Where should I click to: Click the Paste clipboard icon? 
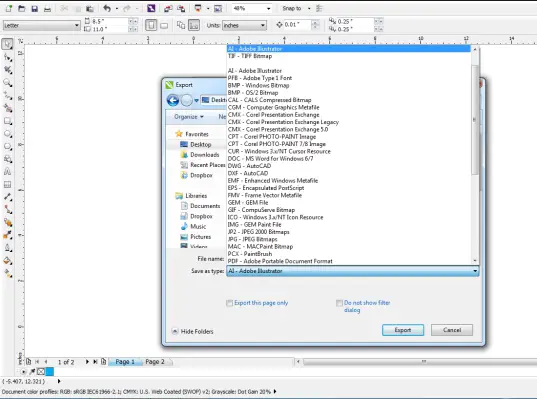click(x=90, y=8)
